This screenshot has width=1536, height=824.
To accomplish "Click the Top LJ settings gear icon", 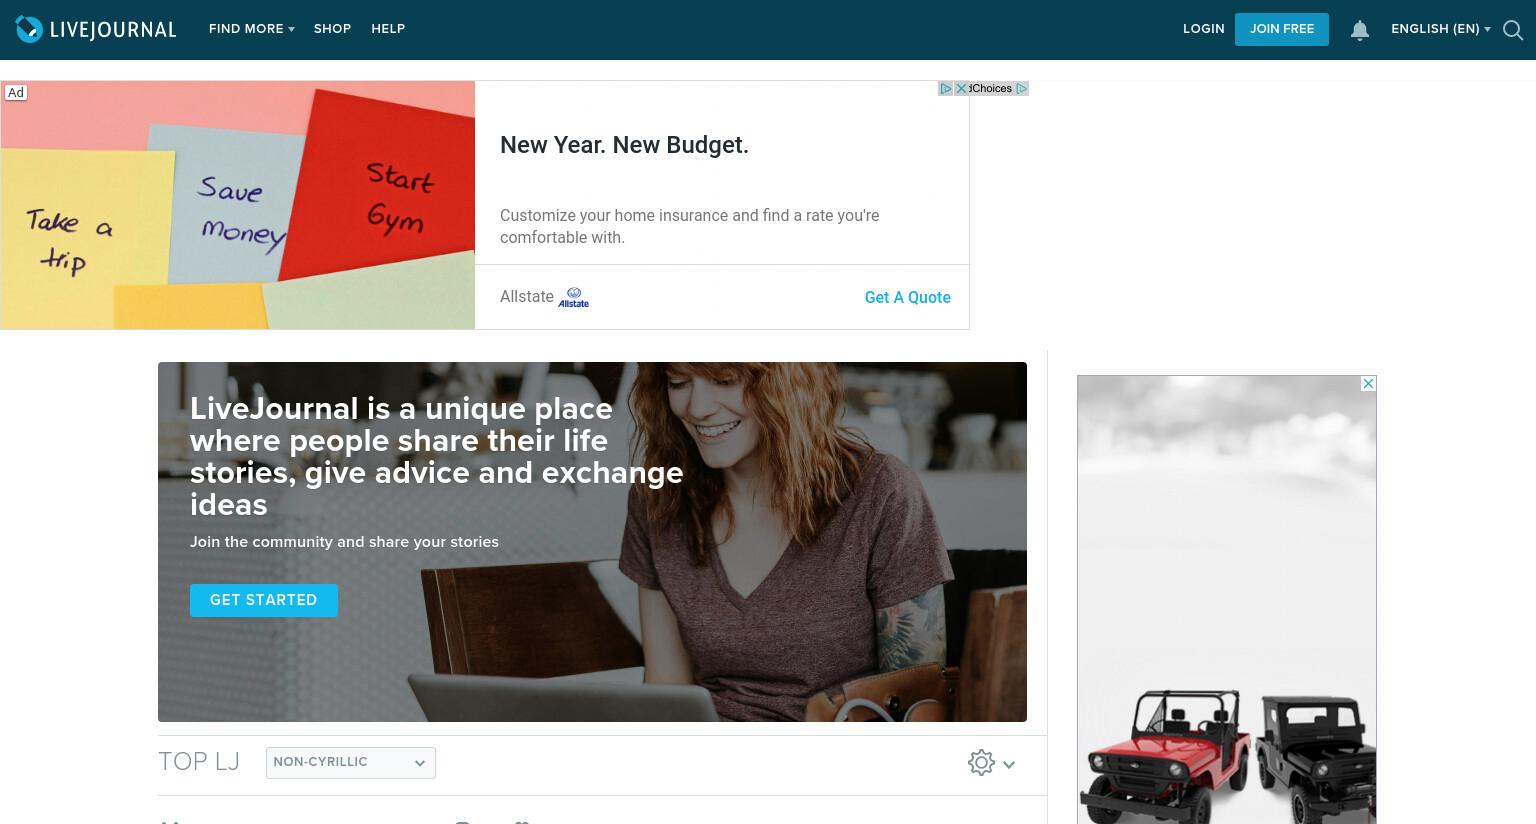I will 981,763.
